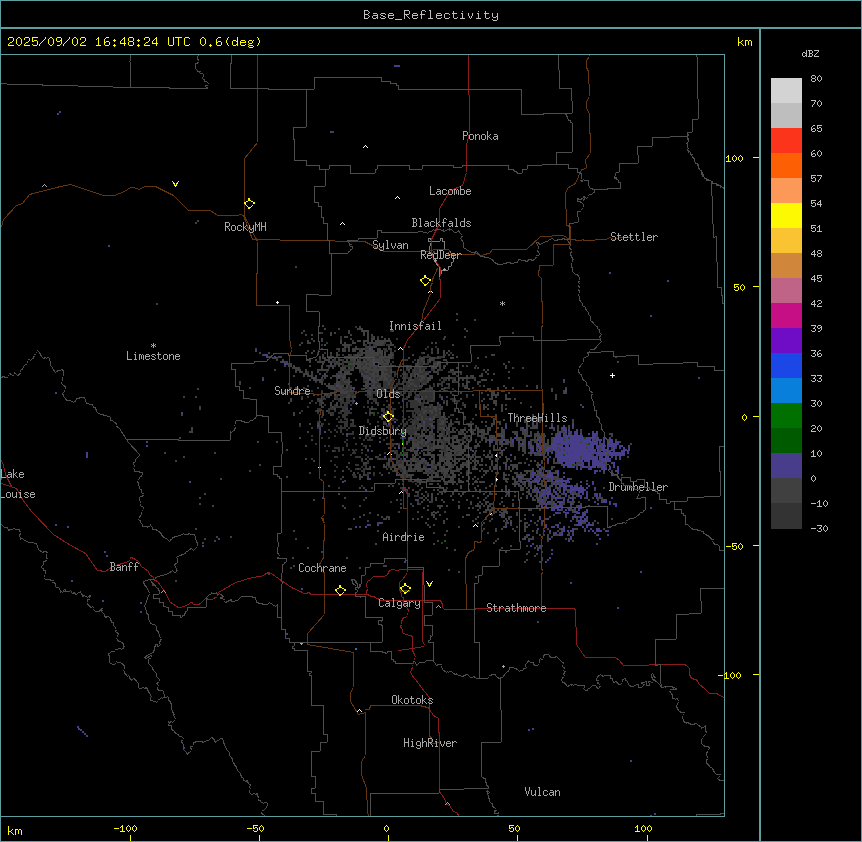Click the Limestone map label
Screen dimensions: 862x842
coord(153,356)
